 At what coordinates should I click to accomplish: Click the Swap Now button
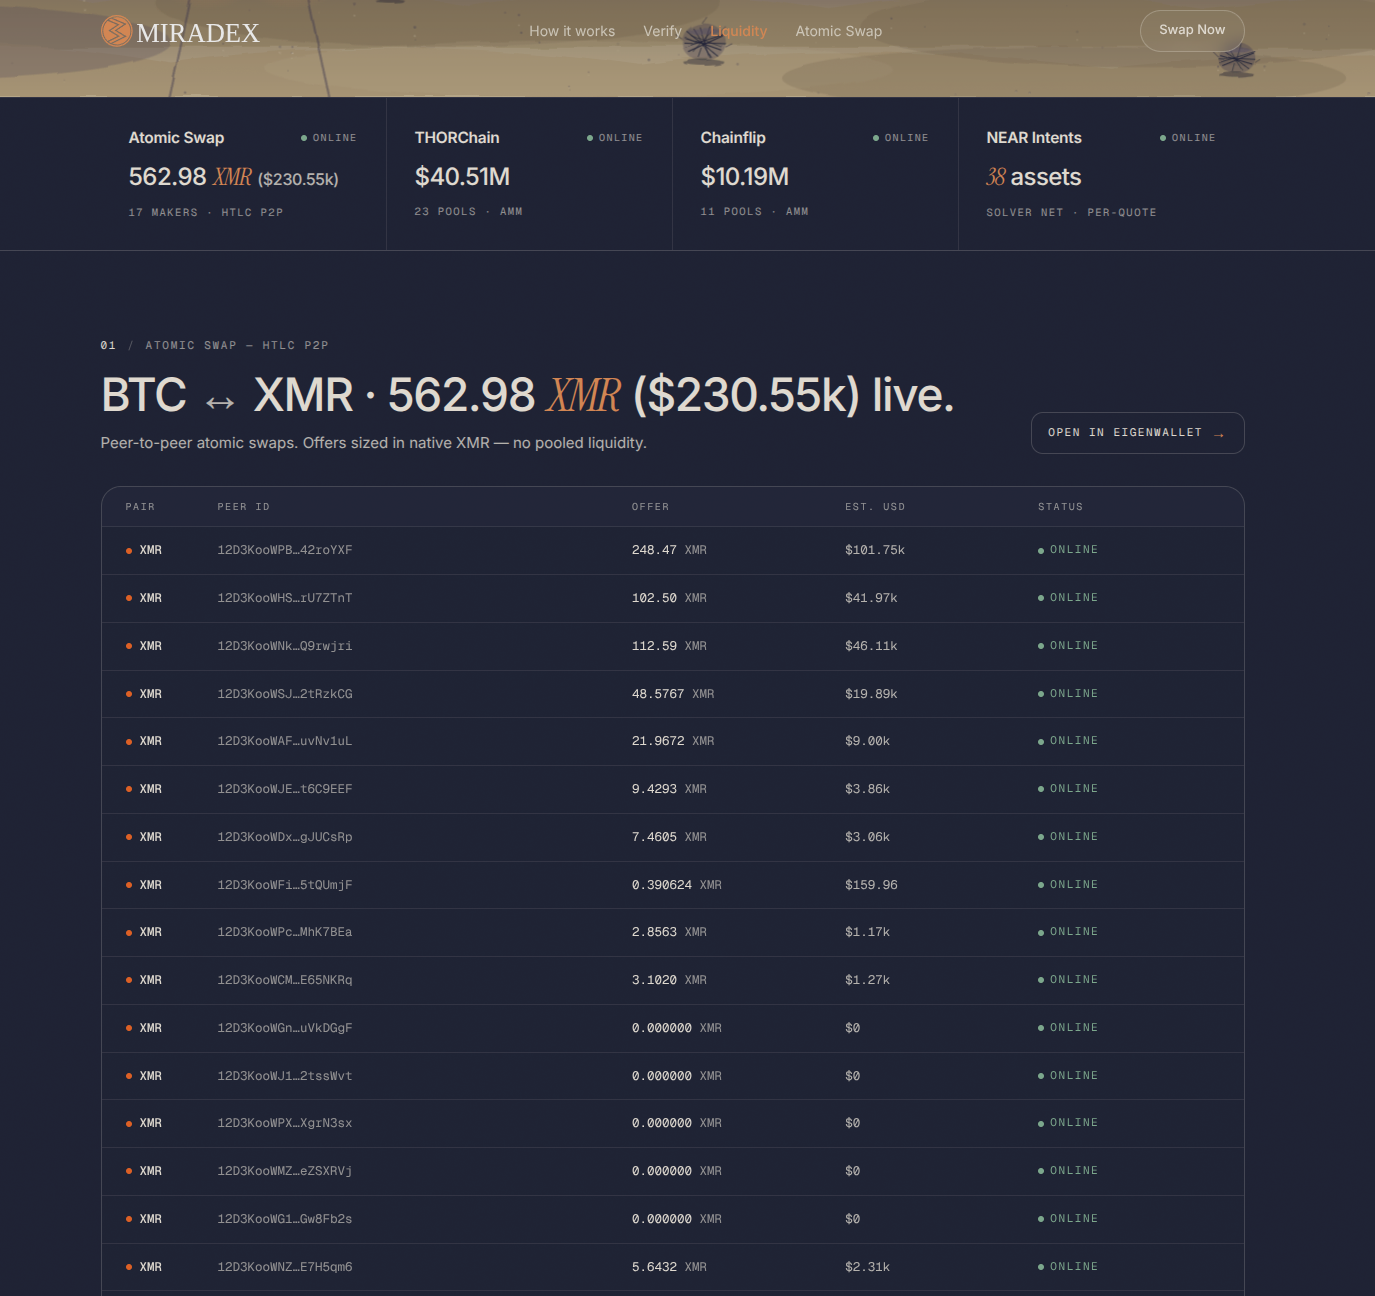[1192, 30]
